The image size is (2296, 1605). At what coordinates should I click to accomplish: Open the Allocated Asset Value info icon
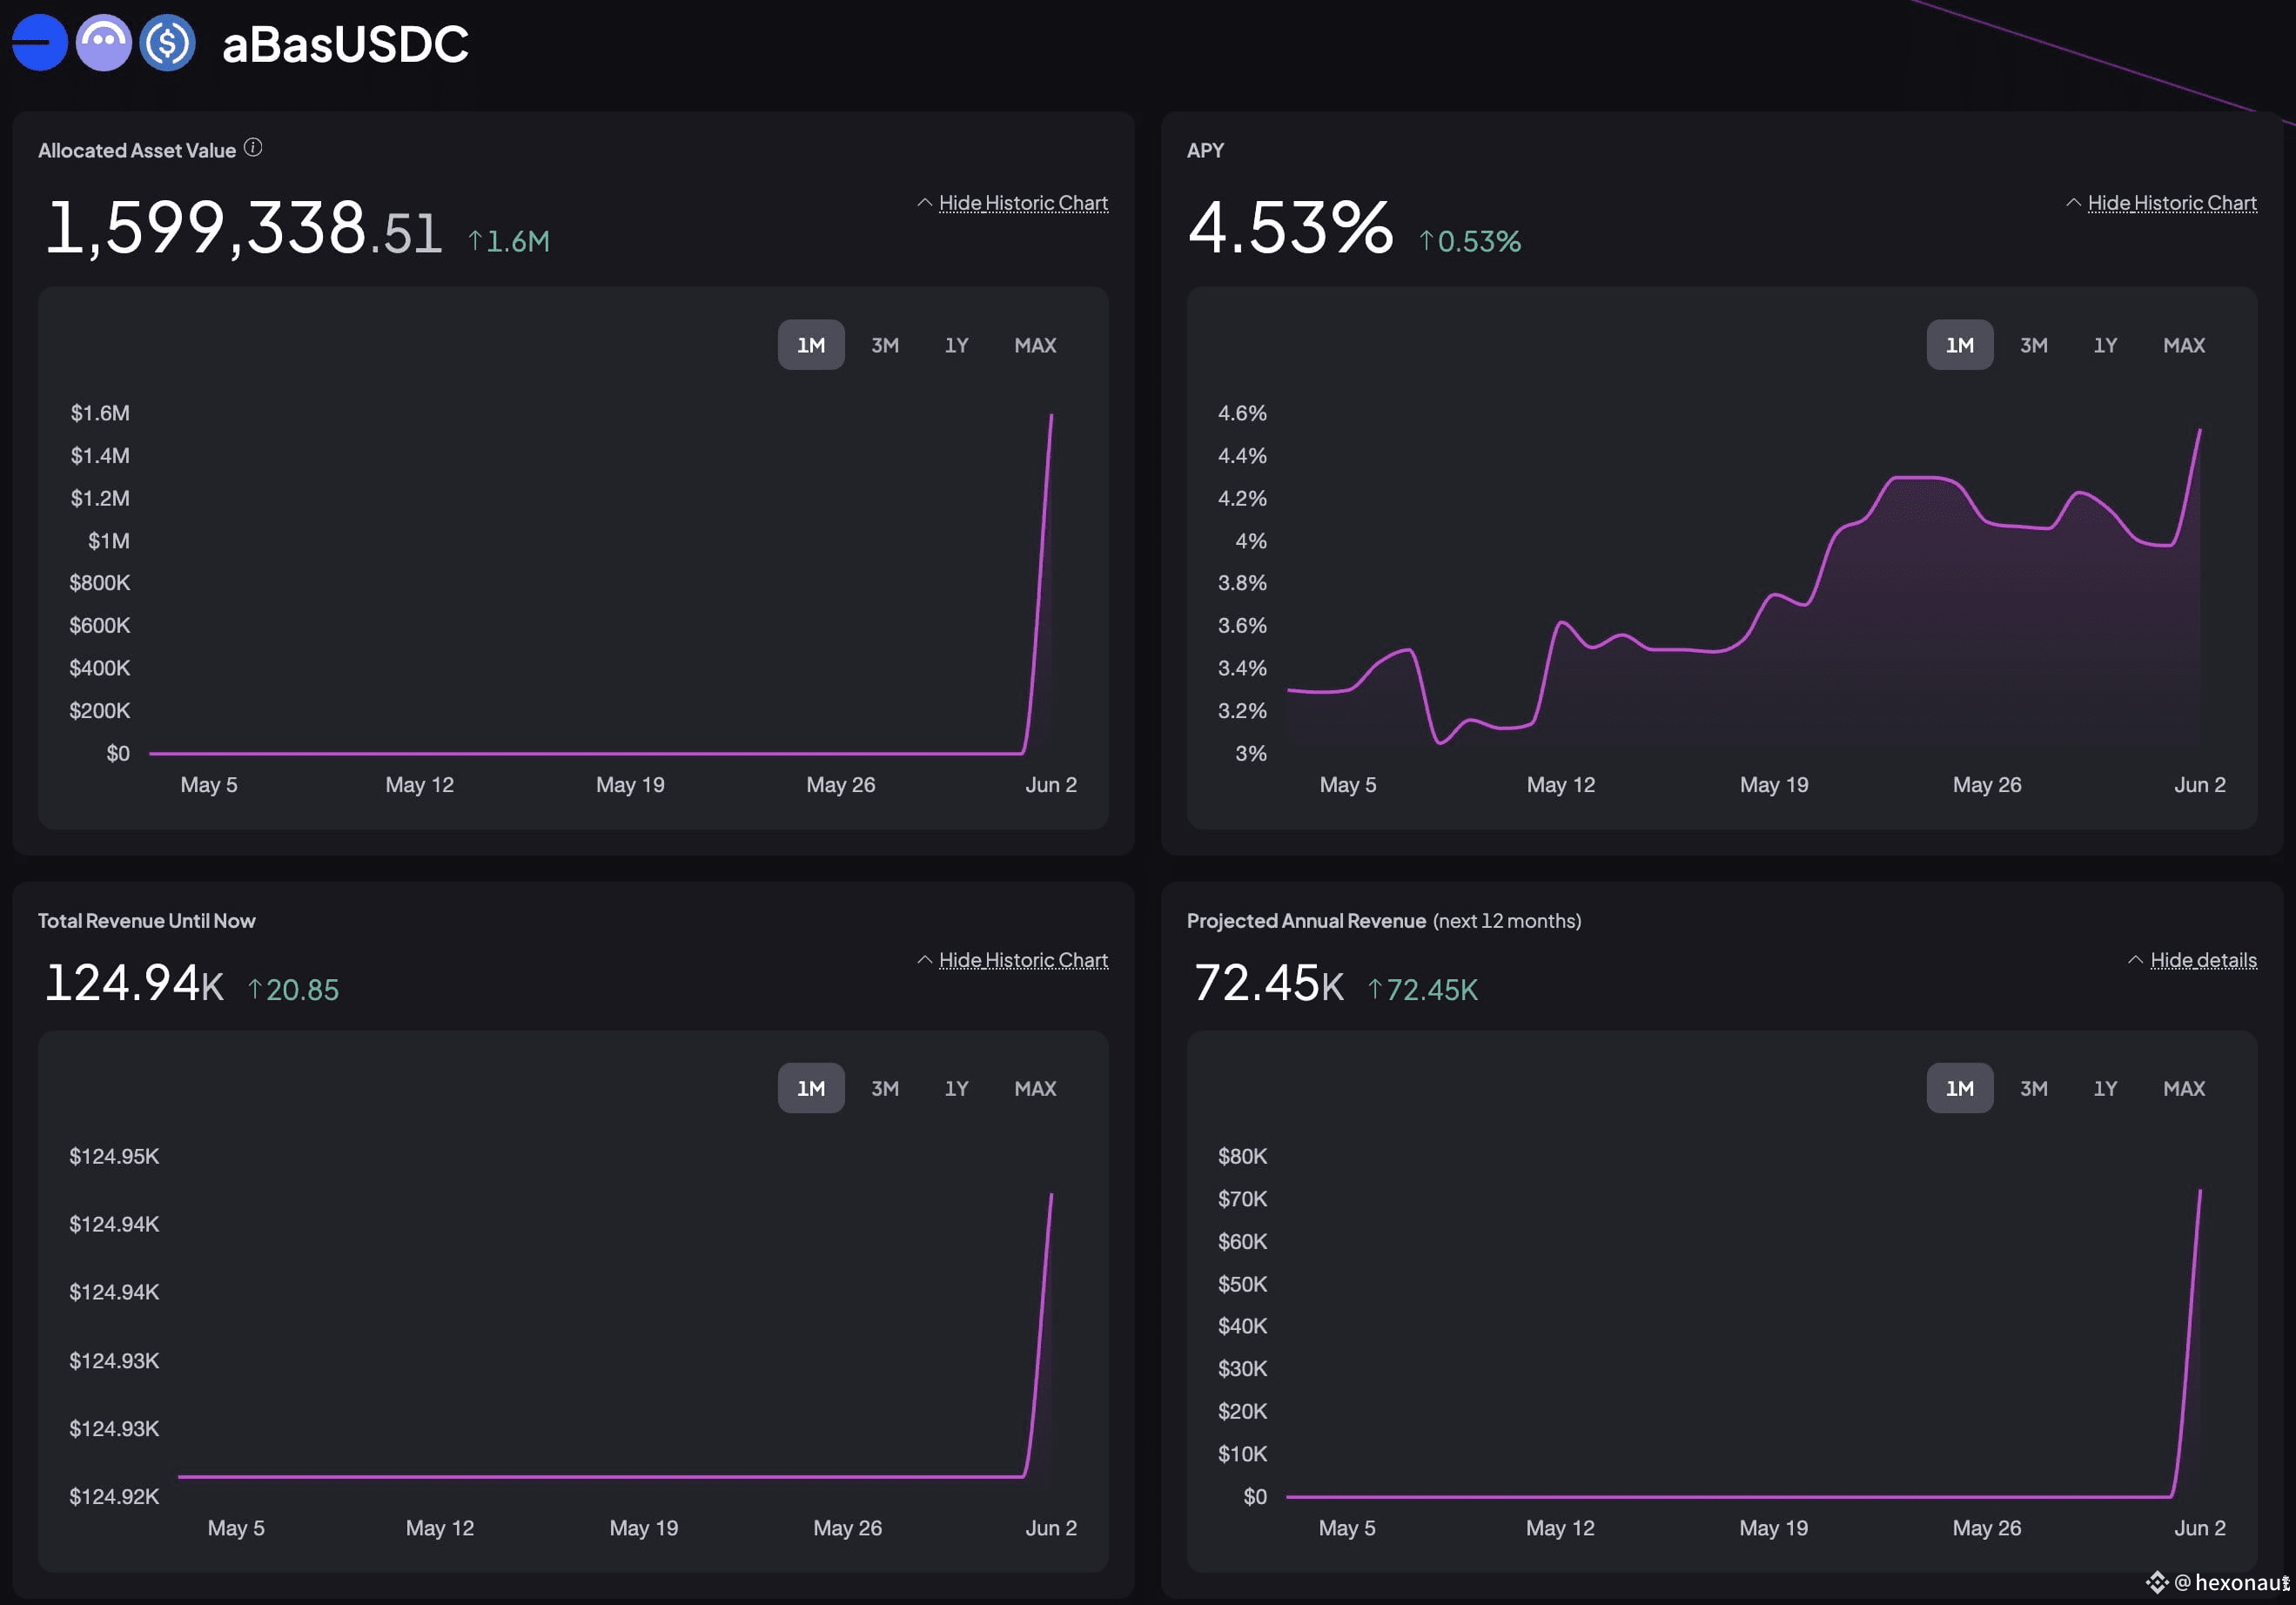pos(253,148)
